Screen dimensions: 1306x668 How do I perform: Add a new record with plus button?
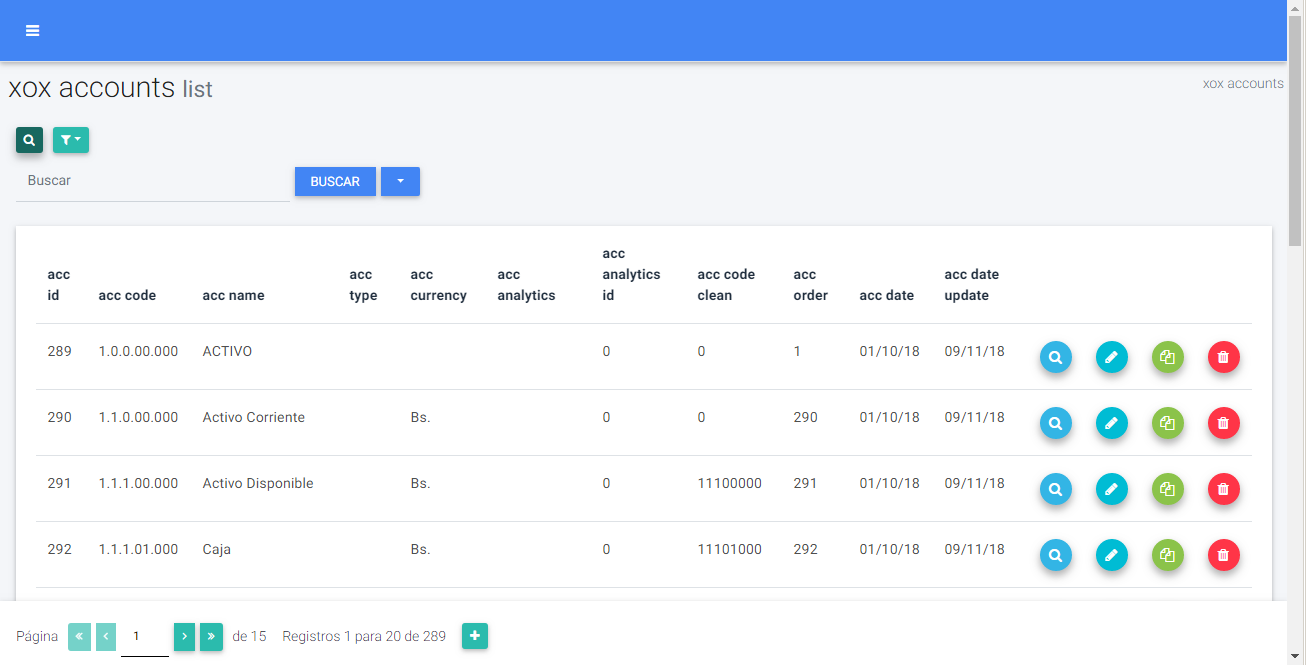475,636
